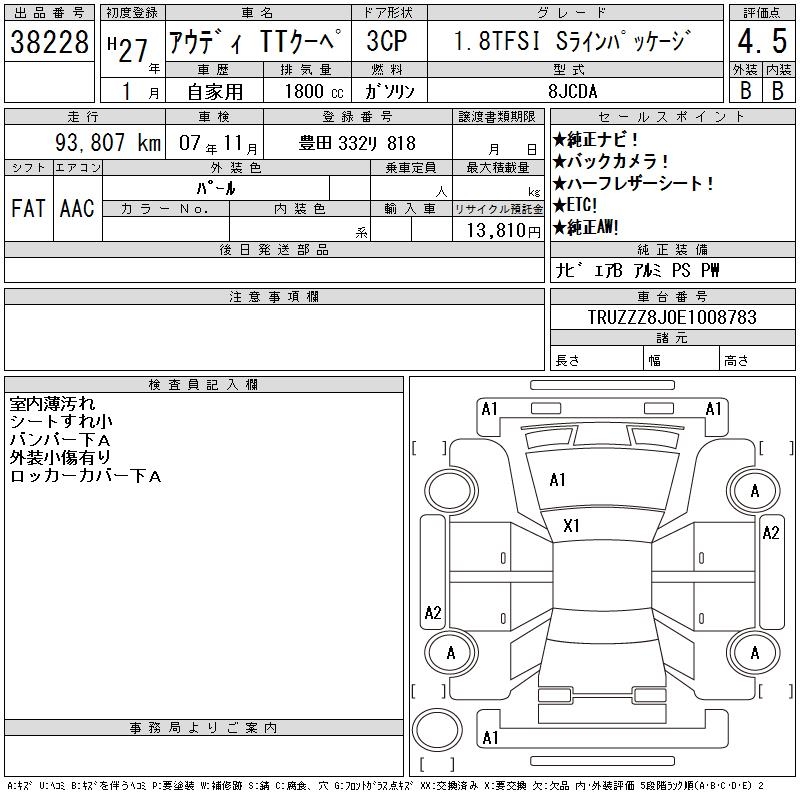The height and width of the screenshot is (800, 800).
Task: Click inspector note ロッカーカバー下A
Action: coord(85,476)
